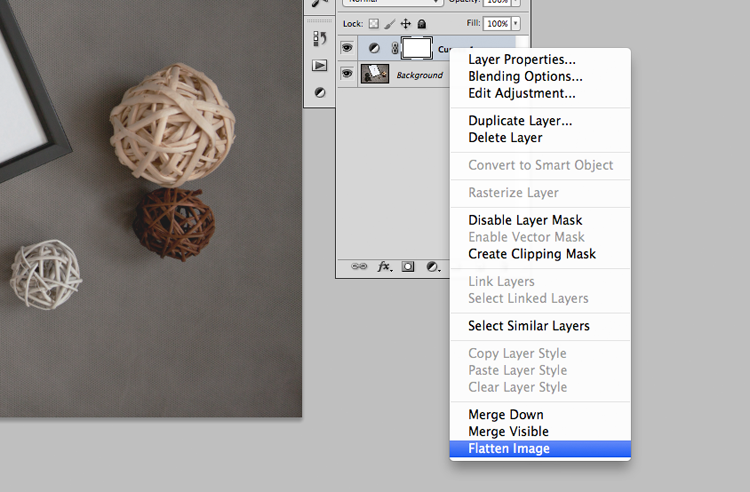Hide the Background layer
Viewport: 750px width, 492px height.
pos(347,74)
